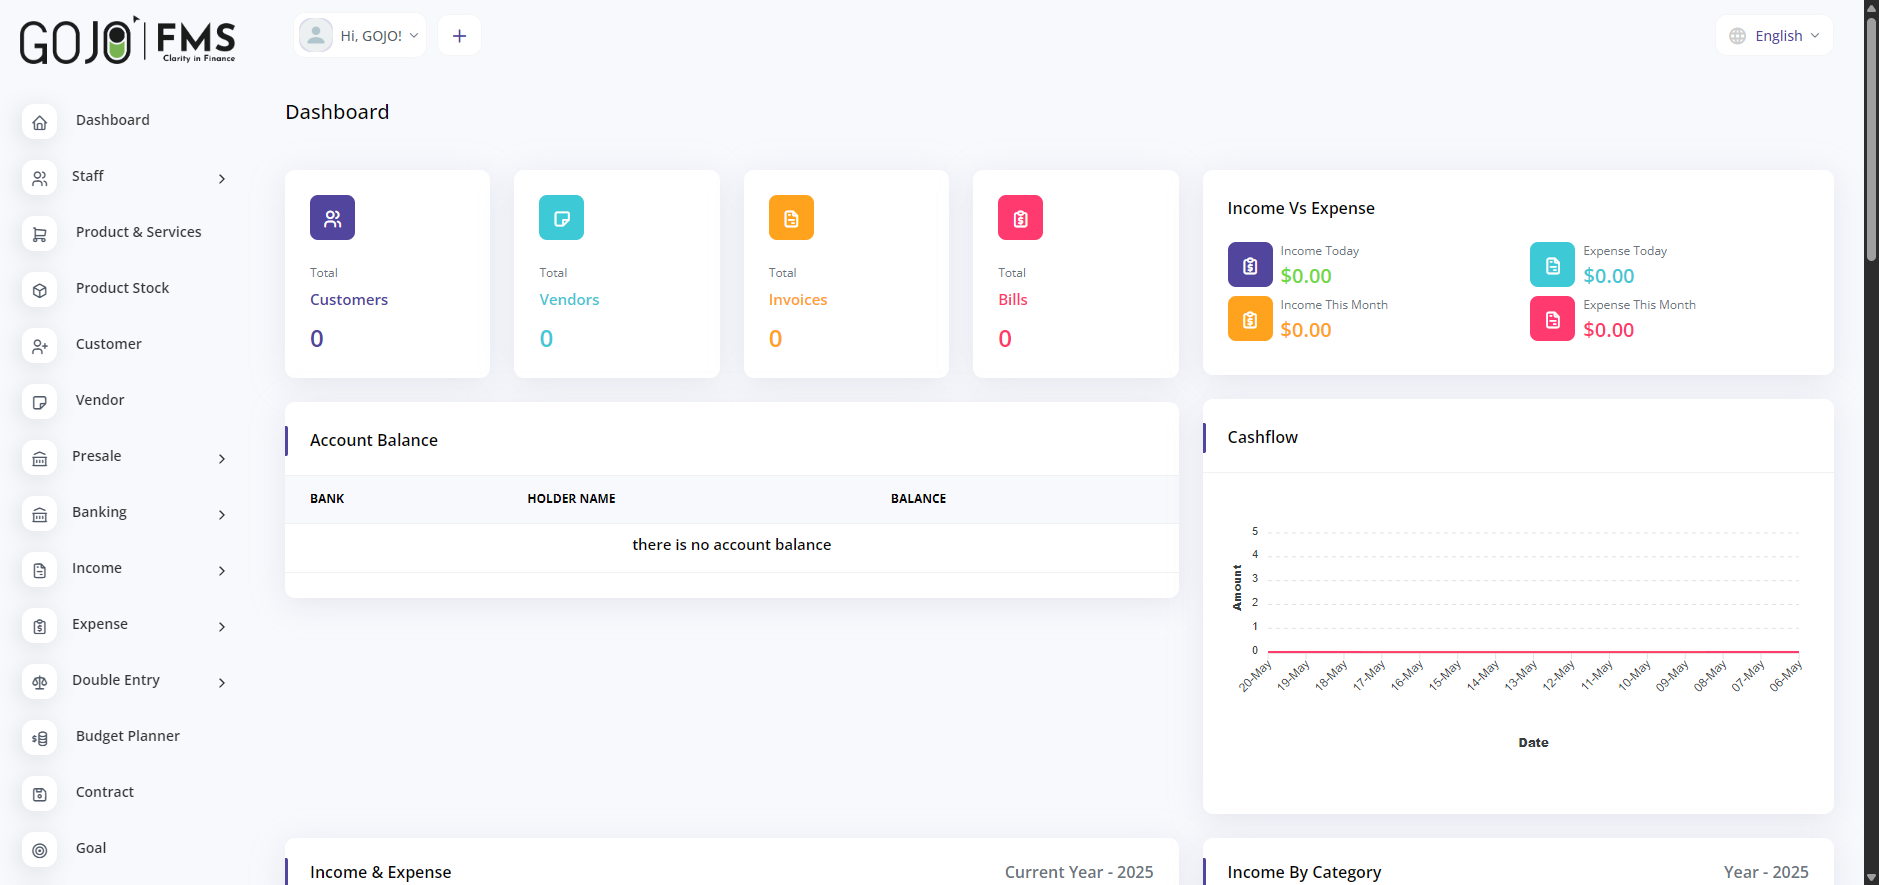
Task: Click the Double Entry scales icon
Action: coord(40,682)
